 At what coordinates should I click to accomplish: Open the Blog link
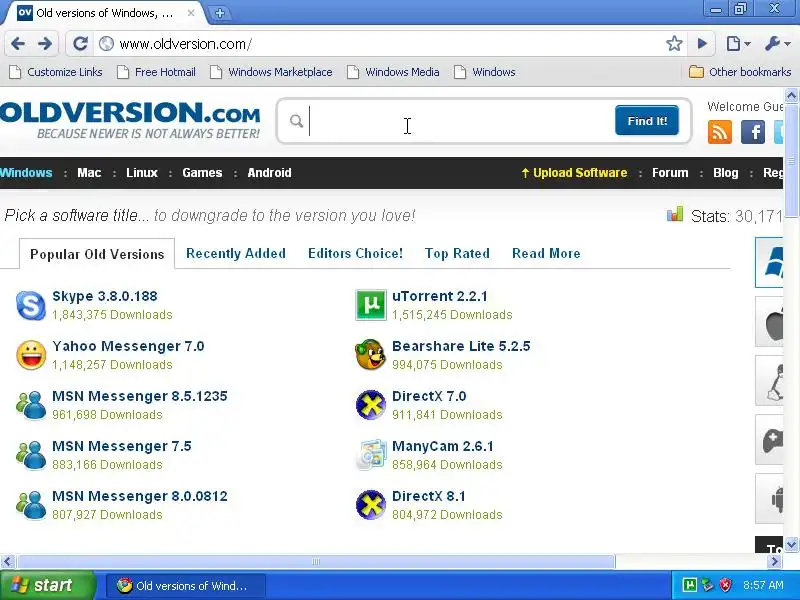point(726,173)
